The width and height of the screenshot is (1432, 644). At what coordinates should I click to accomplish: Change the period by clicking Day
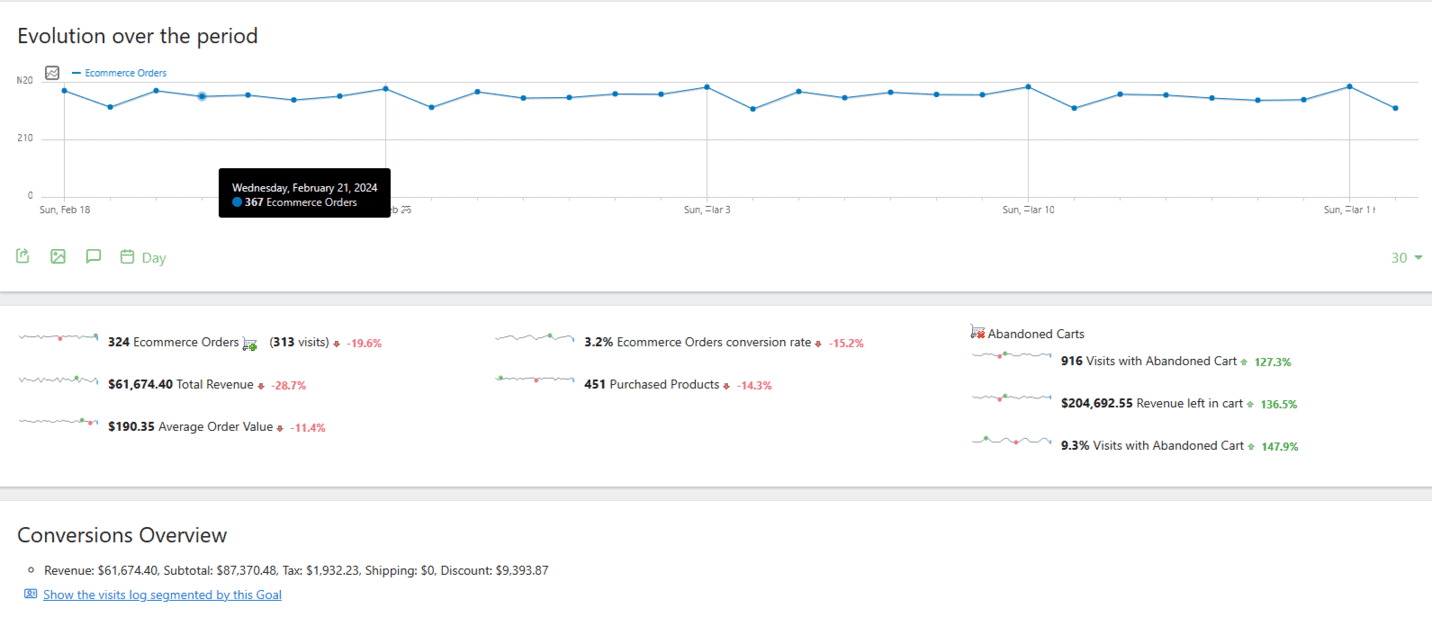(153, 257)
